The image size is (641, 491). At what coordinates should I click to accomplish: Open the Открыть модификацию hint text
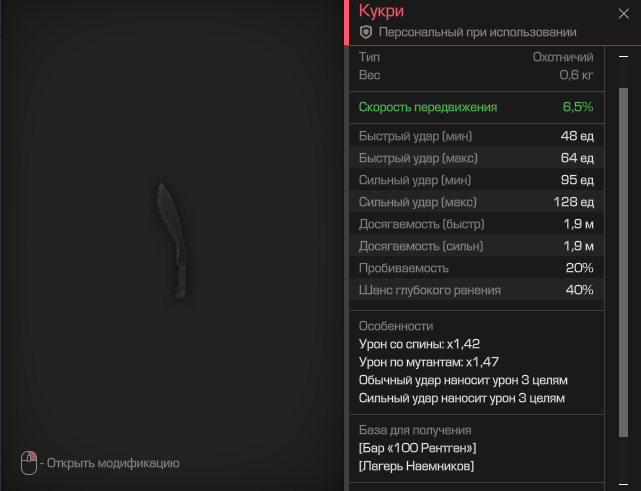(113, 463)
